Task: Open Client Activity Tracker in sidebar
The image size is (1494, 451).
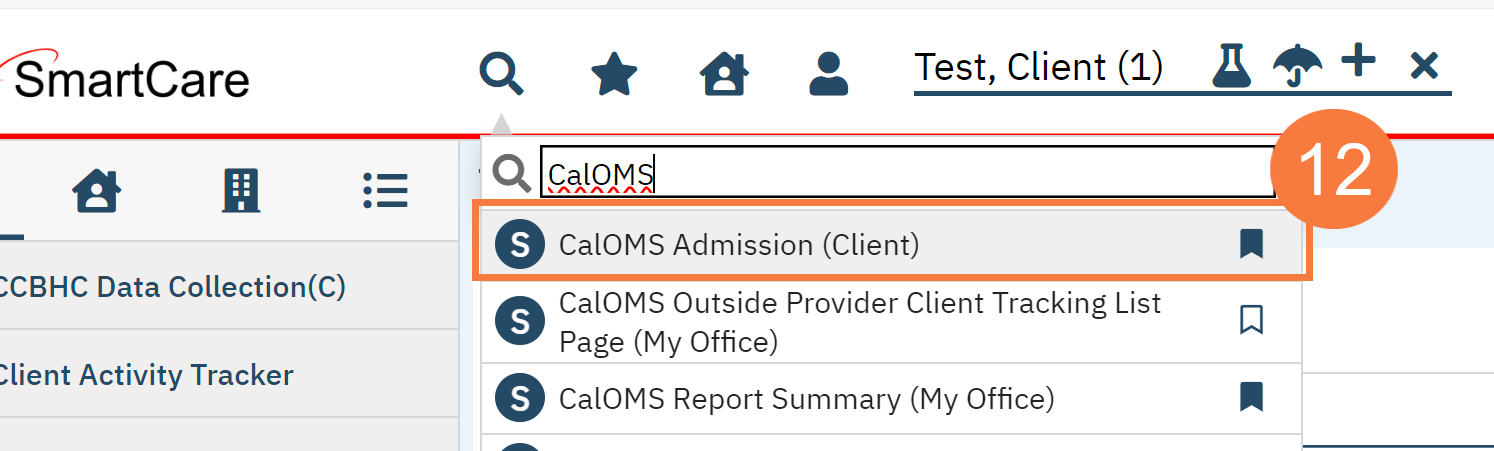Action: point(145,375)
